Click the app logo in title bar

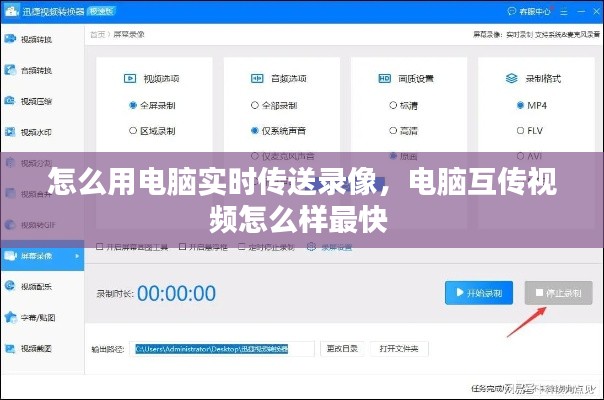12,11
